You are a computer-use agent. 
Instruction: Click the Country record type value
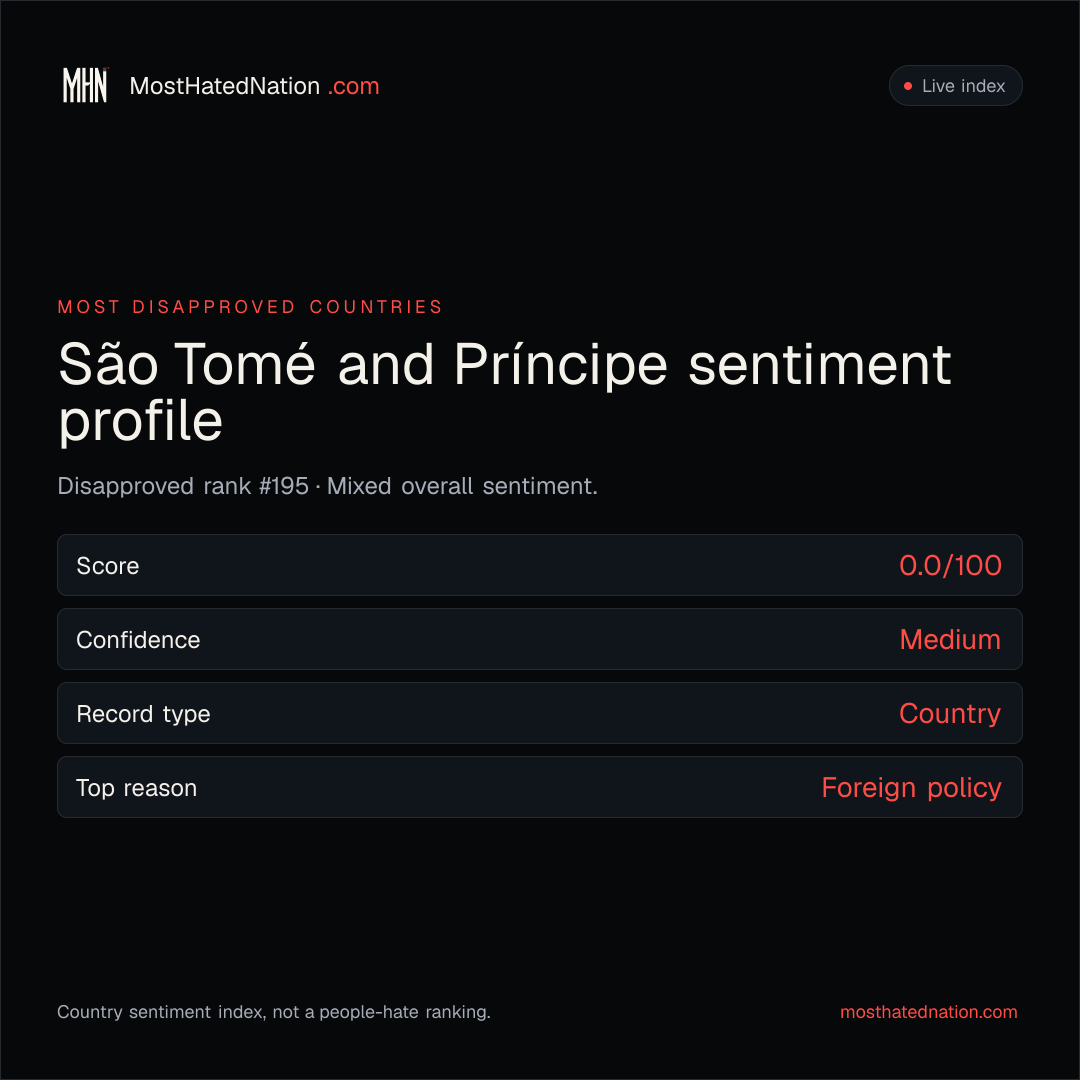[950, 714]
